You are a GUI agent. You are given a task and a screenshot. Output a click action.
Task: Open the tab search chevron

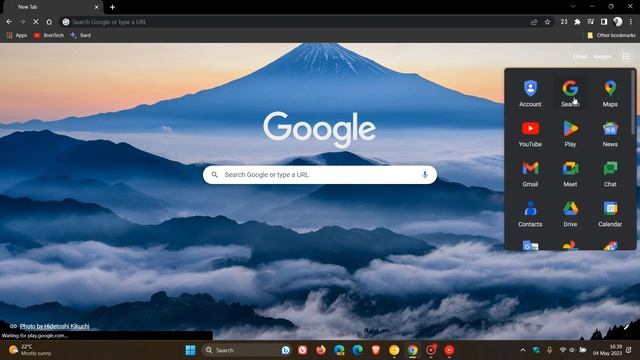point(573,7)
